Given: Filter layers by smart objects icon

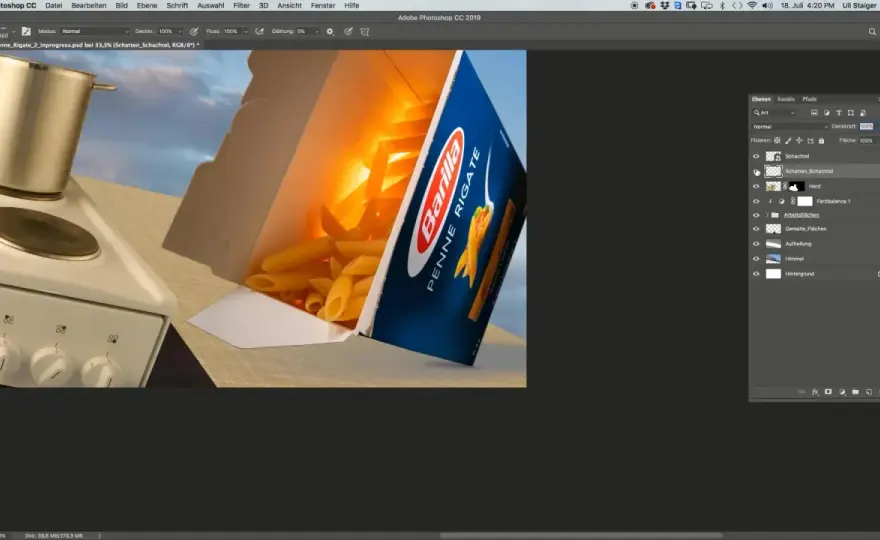Looking at the screenshot, I should [x=863, y=113].
